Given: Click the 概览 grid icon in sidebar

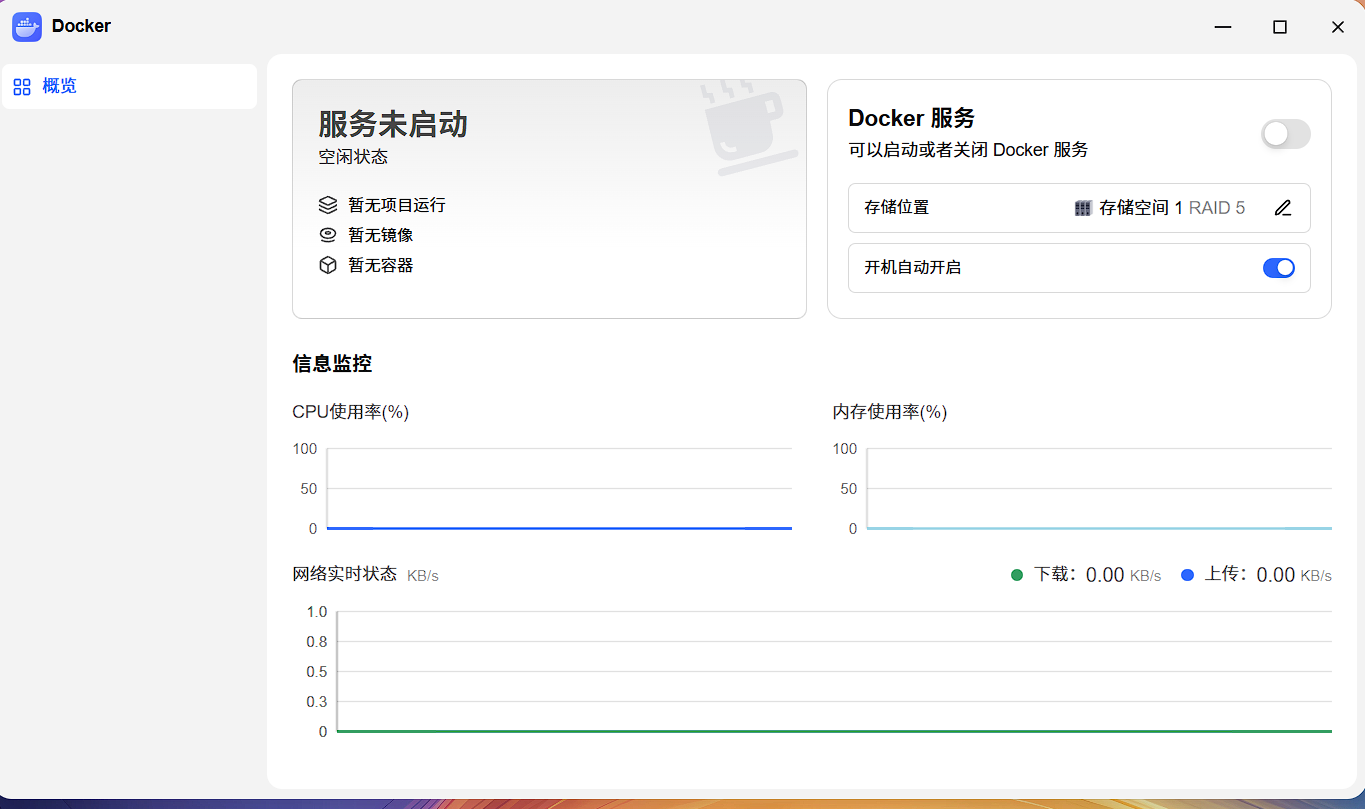Looking at the screenshot, I should coord(22,87).
